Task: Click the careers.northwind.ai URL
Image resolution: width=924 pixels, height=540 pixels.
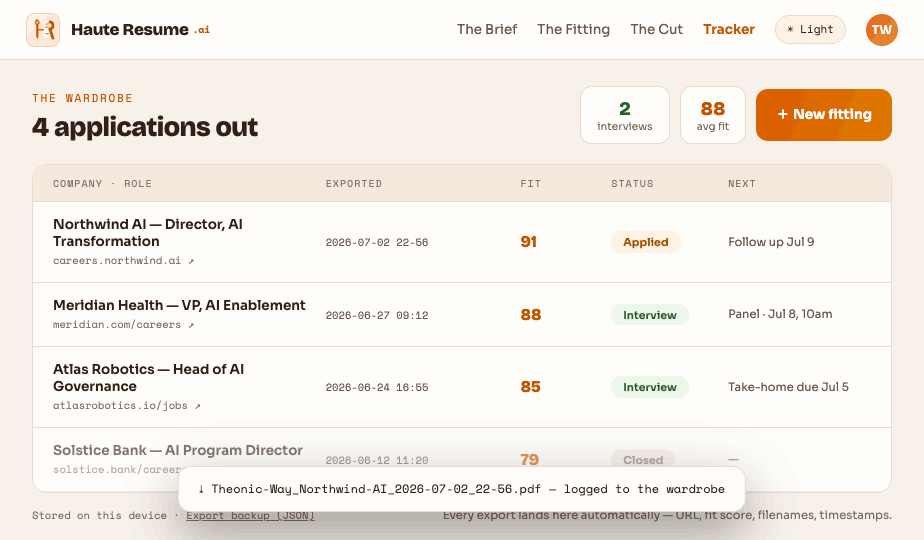Action: (117, 261)
